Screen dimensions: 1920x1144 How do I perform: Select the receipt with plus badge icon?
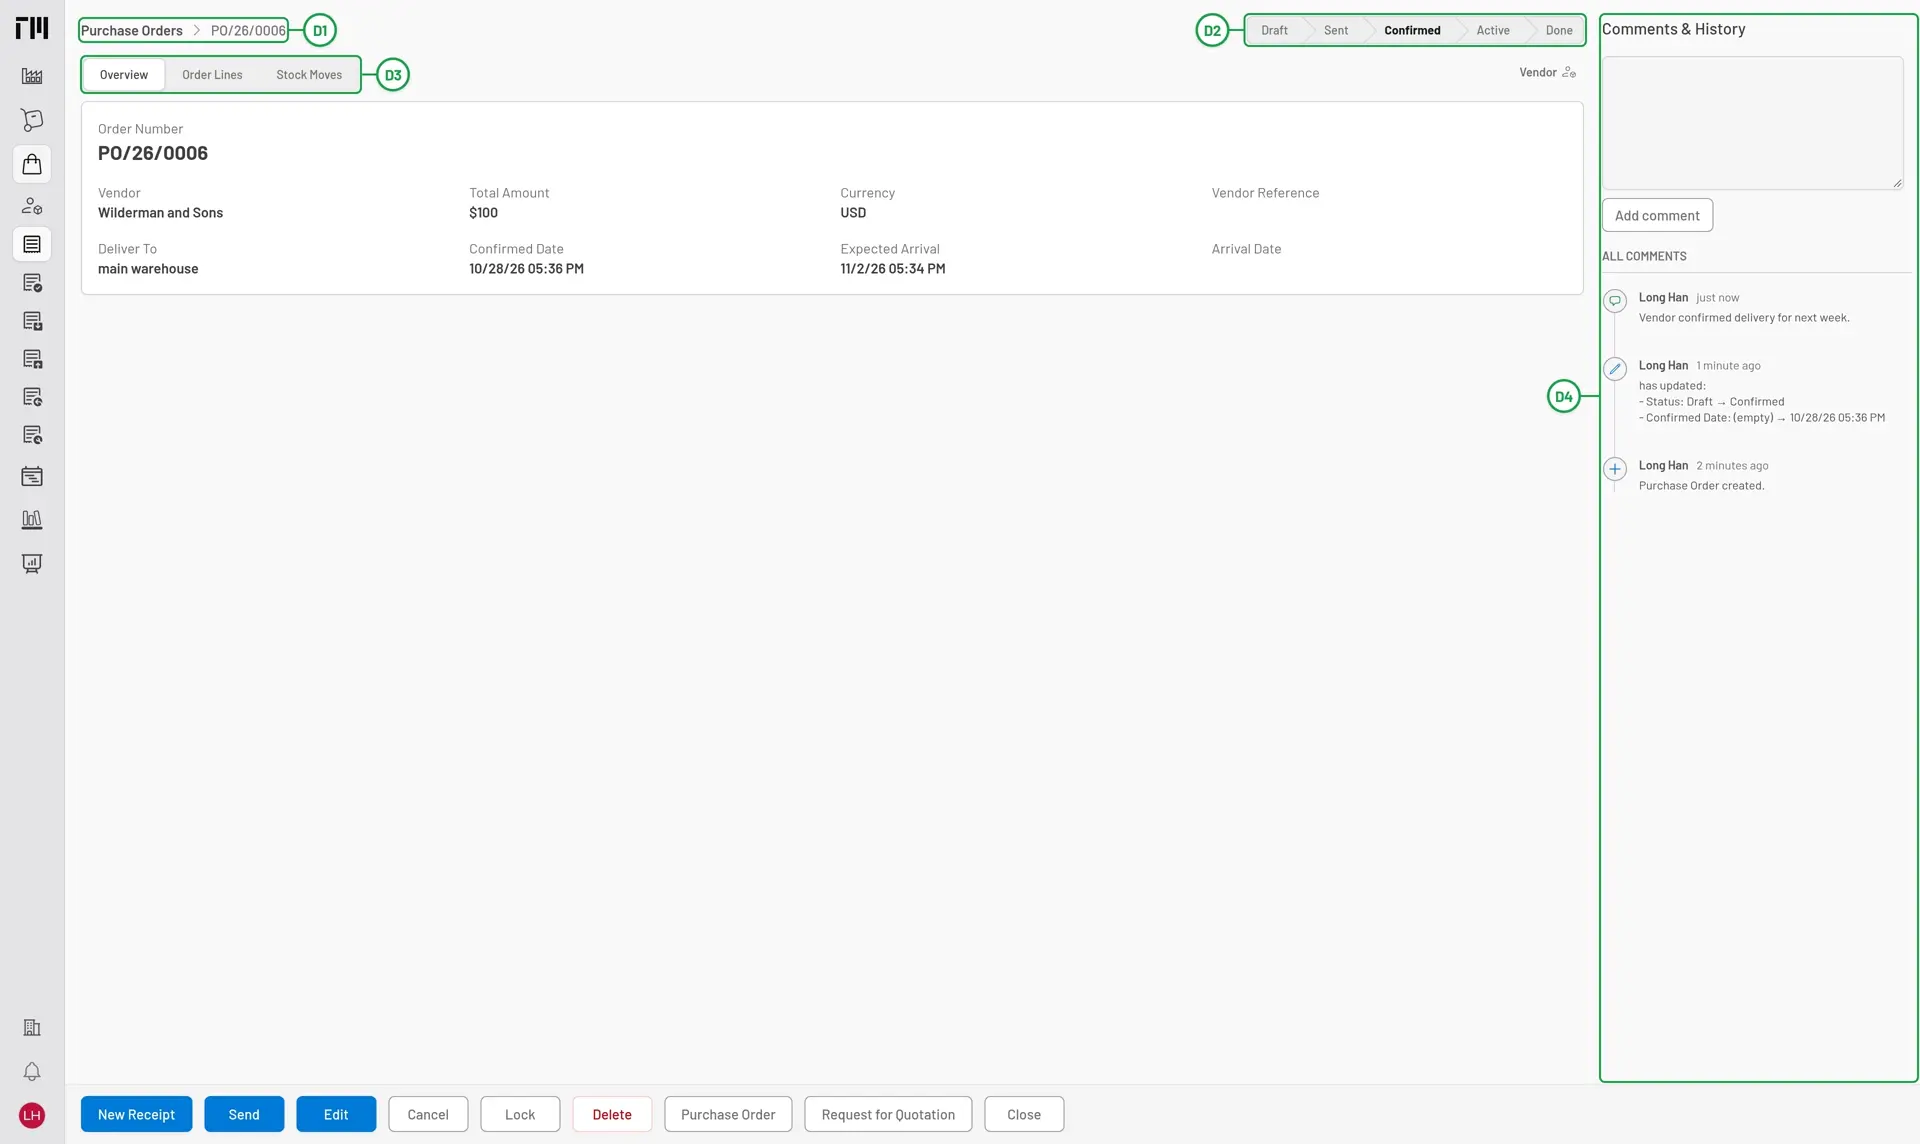coord(32,359)
